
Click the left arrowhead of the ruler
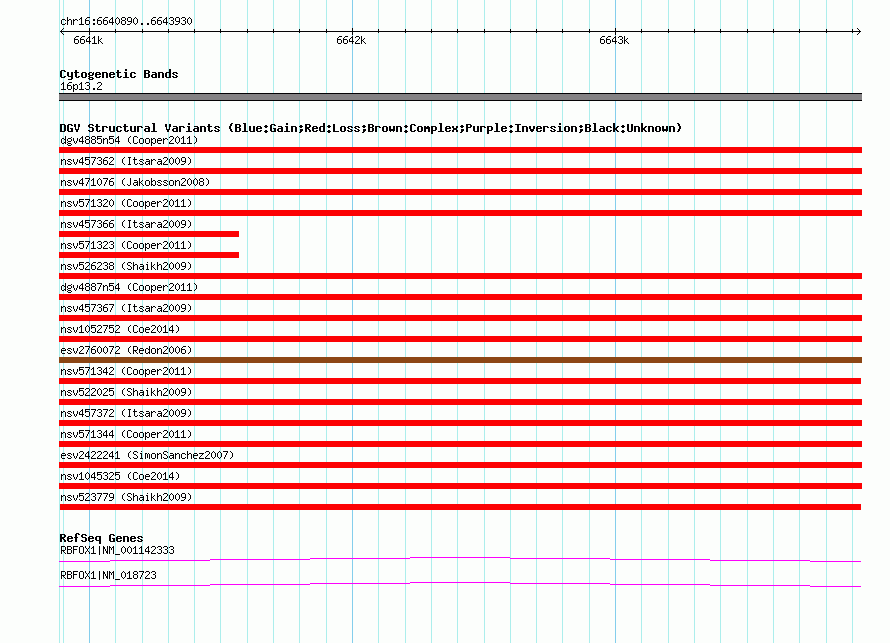(x=62, y=31)
